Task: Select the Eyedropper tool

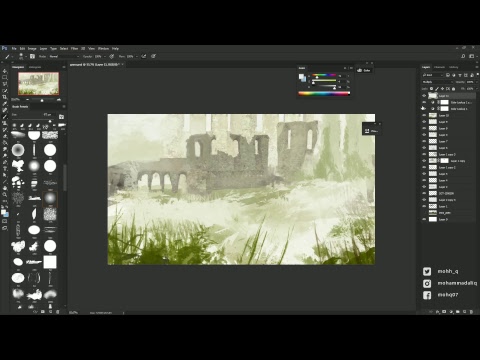Action: [5, 103]
